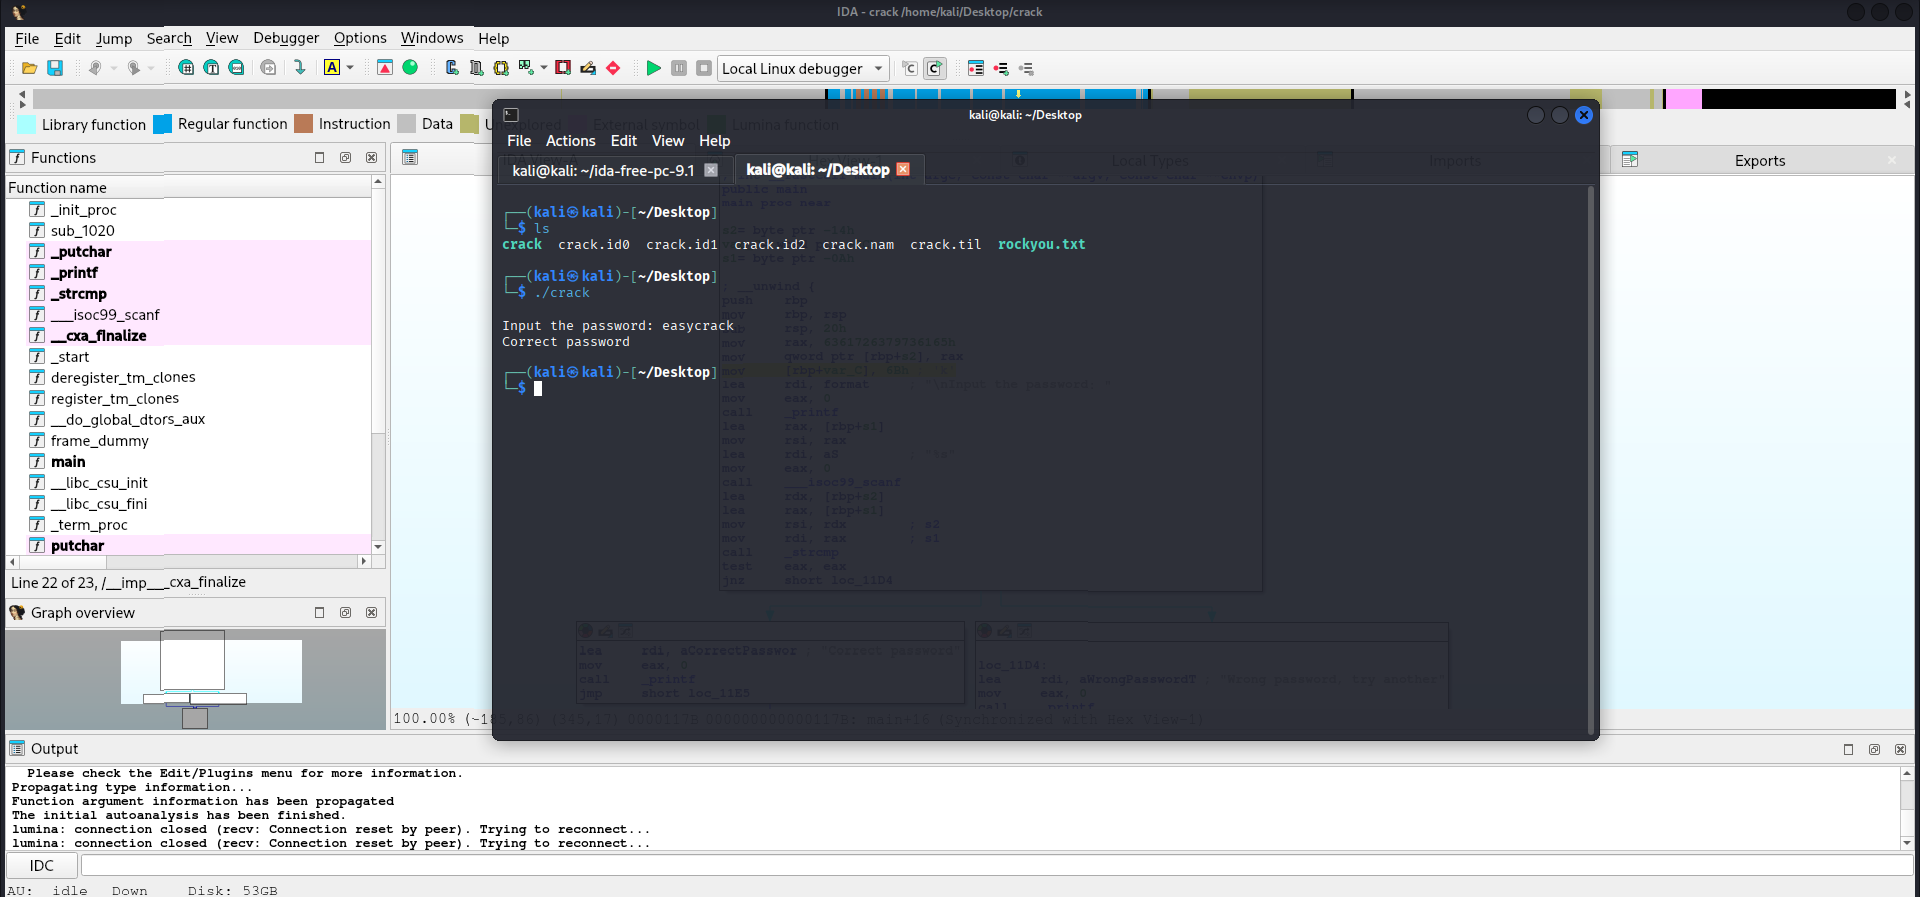Save the database via floppy icon
1920x897 pixels.
(55, 68)
